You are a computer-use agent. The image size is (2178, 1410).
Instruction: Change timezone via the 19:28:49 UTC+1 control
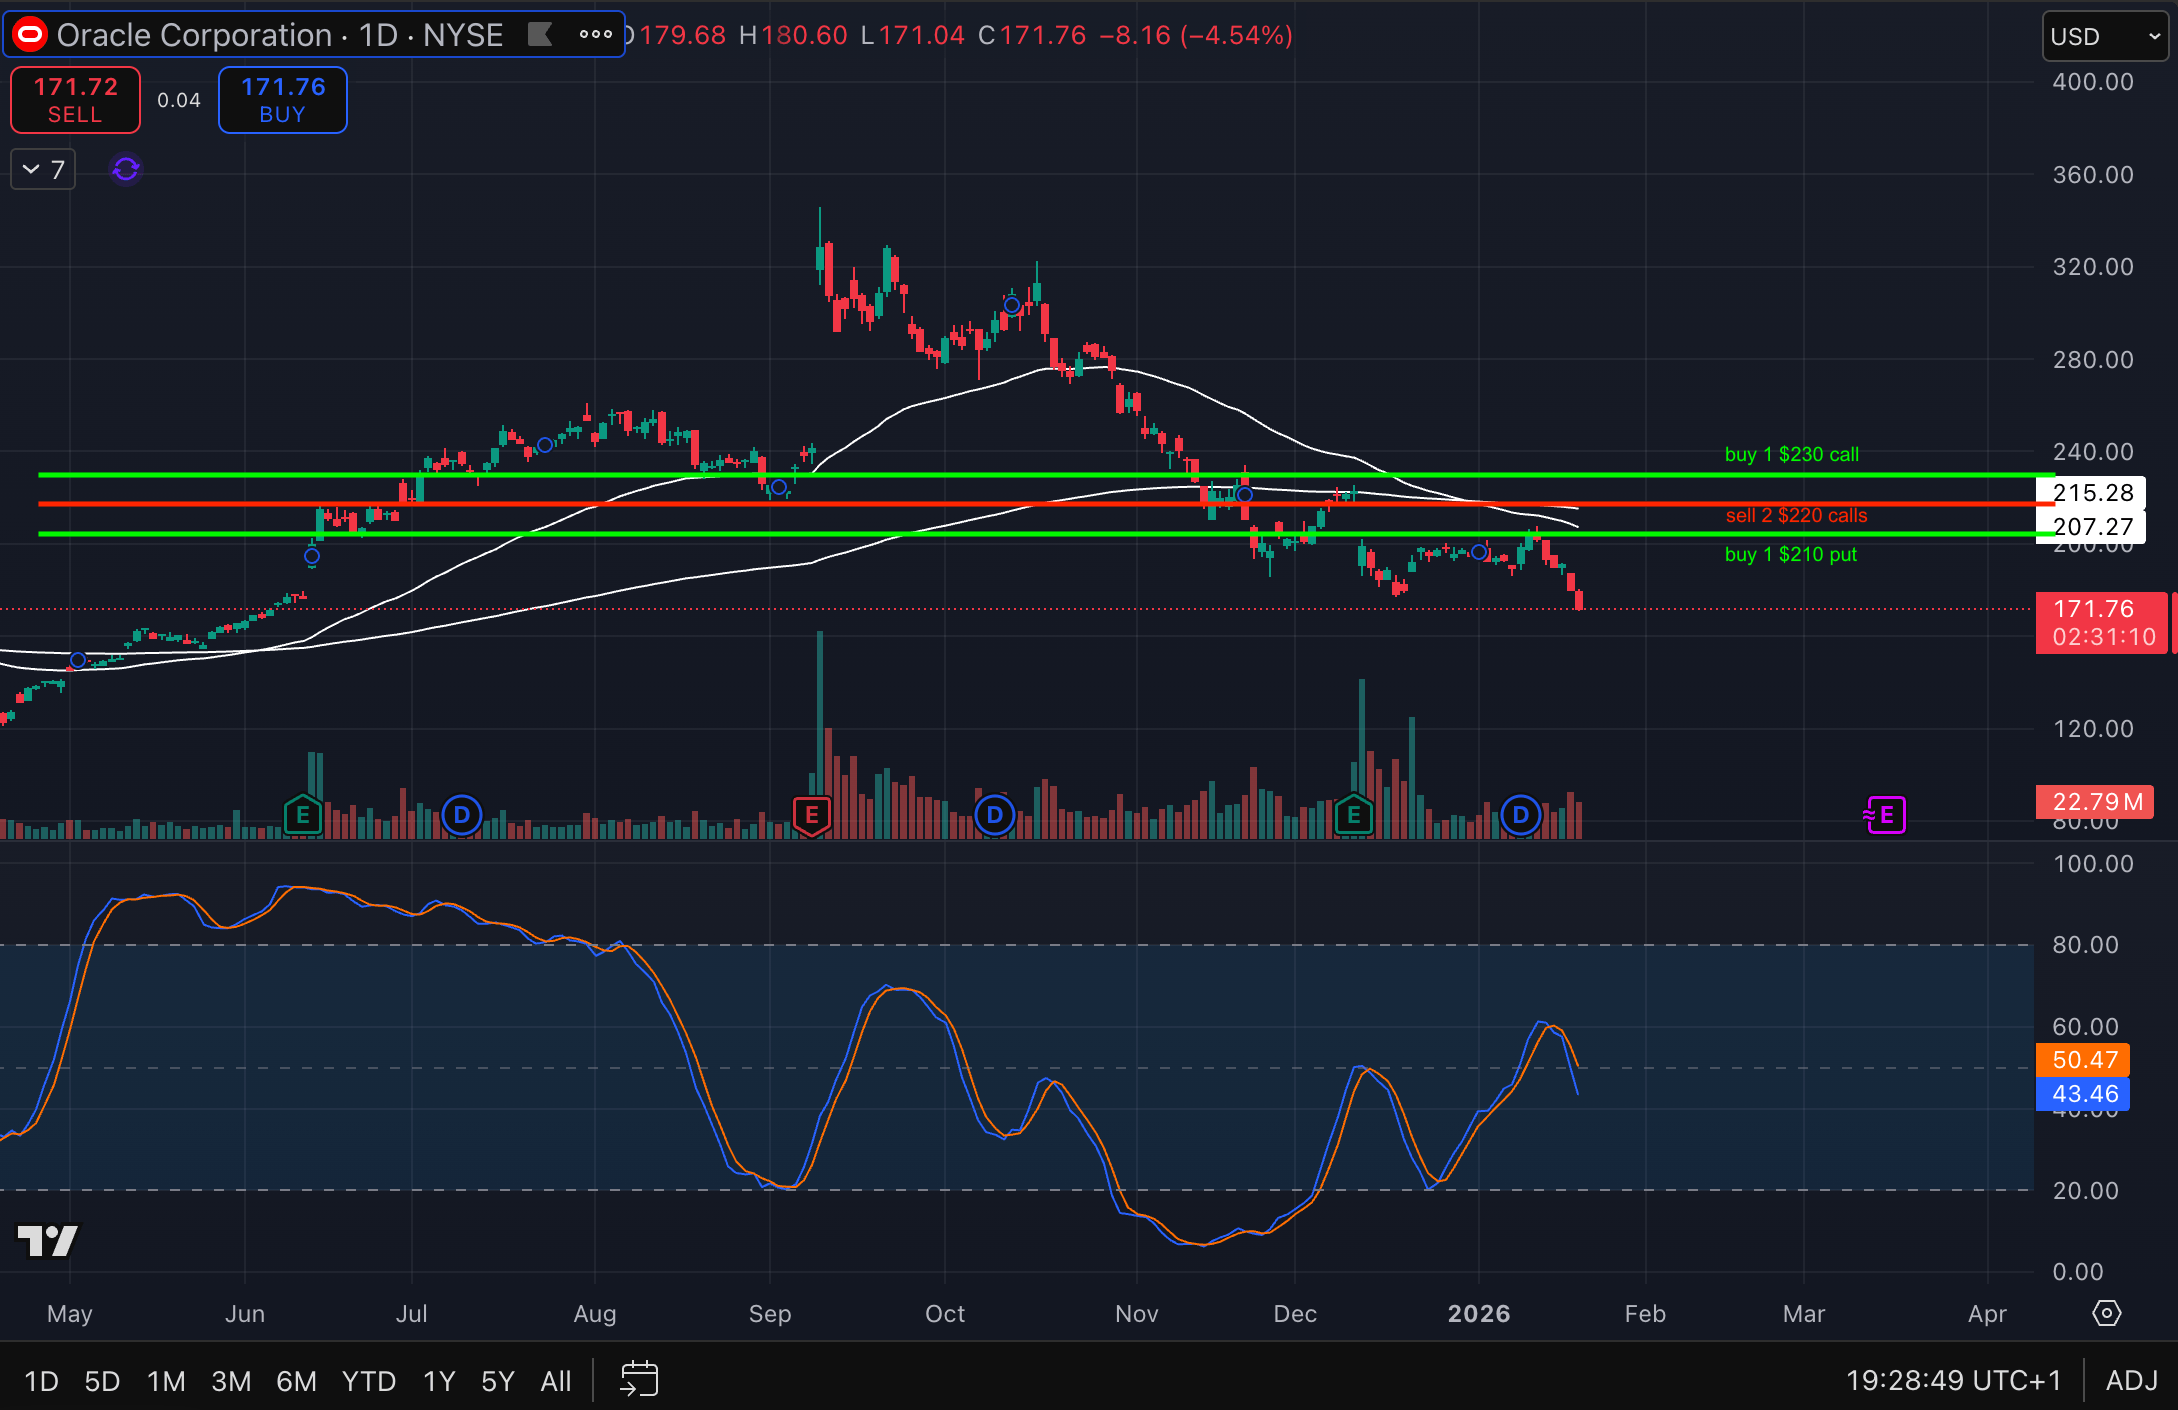[1954, 1379]
